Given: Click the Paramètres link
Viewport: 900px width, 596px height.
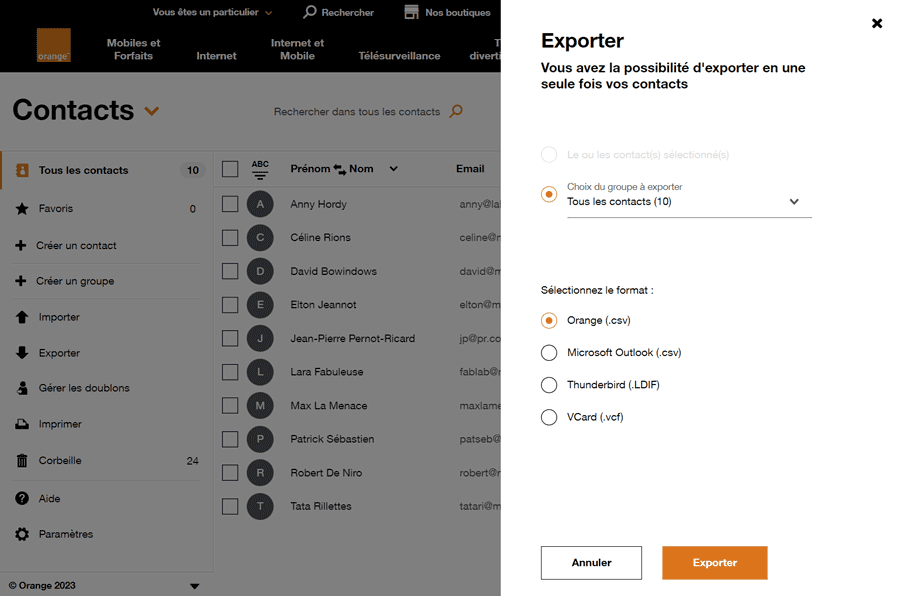Looking at the screenshot, I should [x=66, y=534].
